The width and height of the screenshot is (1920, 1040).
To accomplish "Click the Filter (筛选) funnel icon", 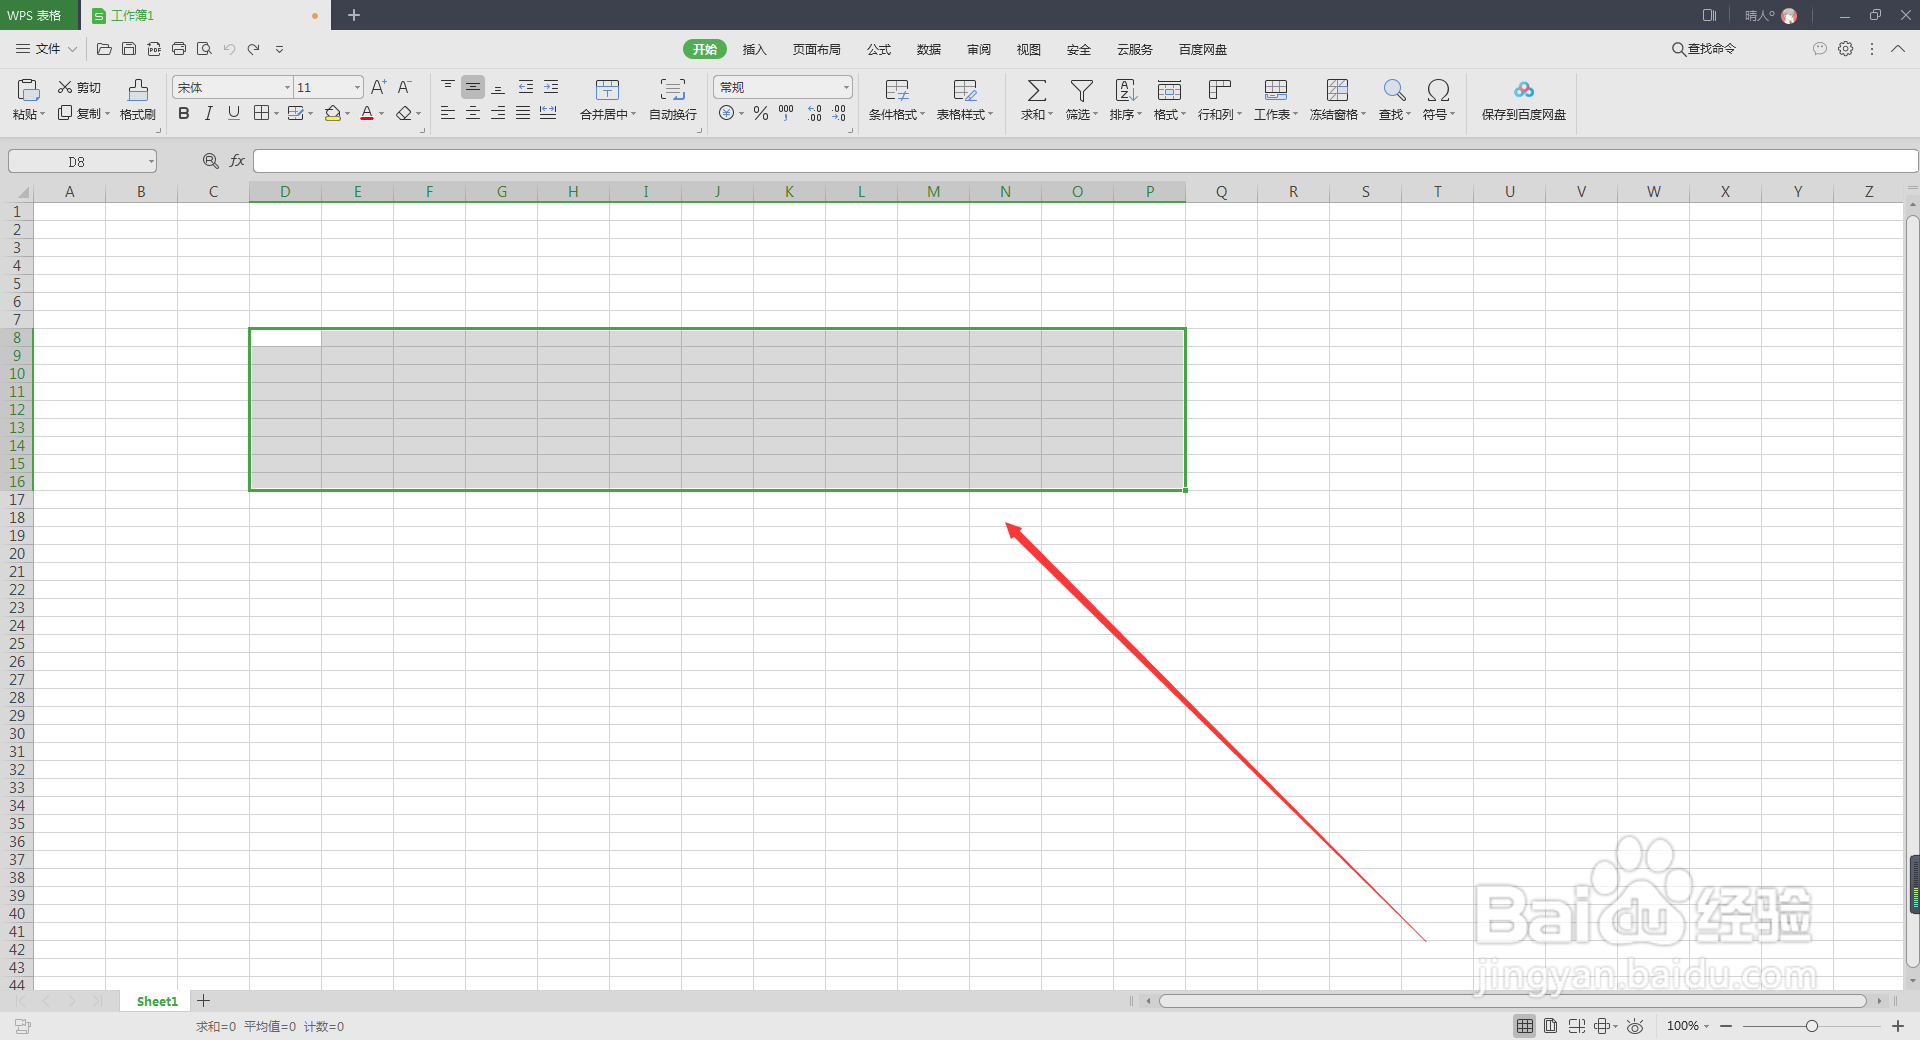I will pos(1081,90).
